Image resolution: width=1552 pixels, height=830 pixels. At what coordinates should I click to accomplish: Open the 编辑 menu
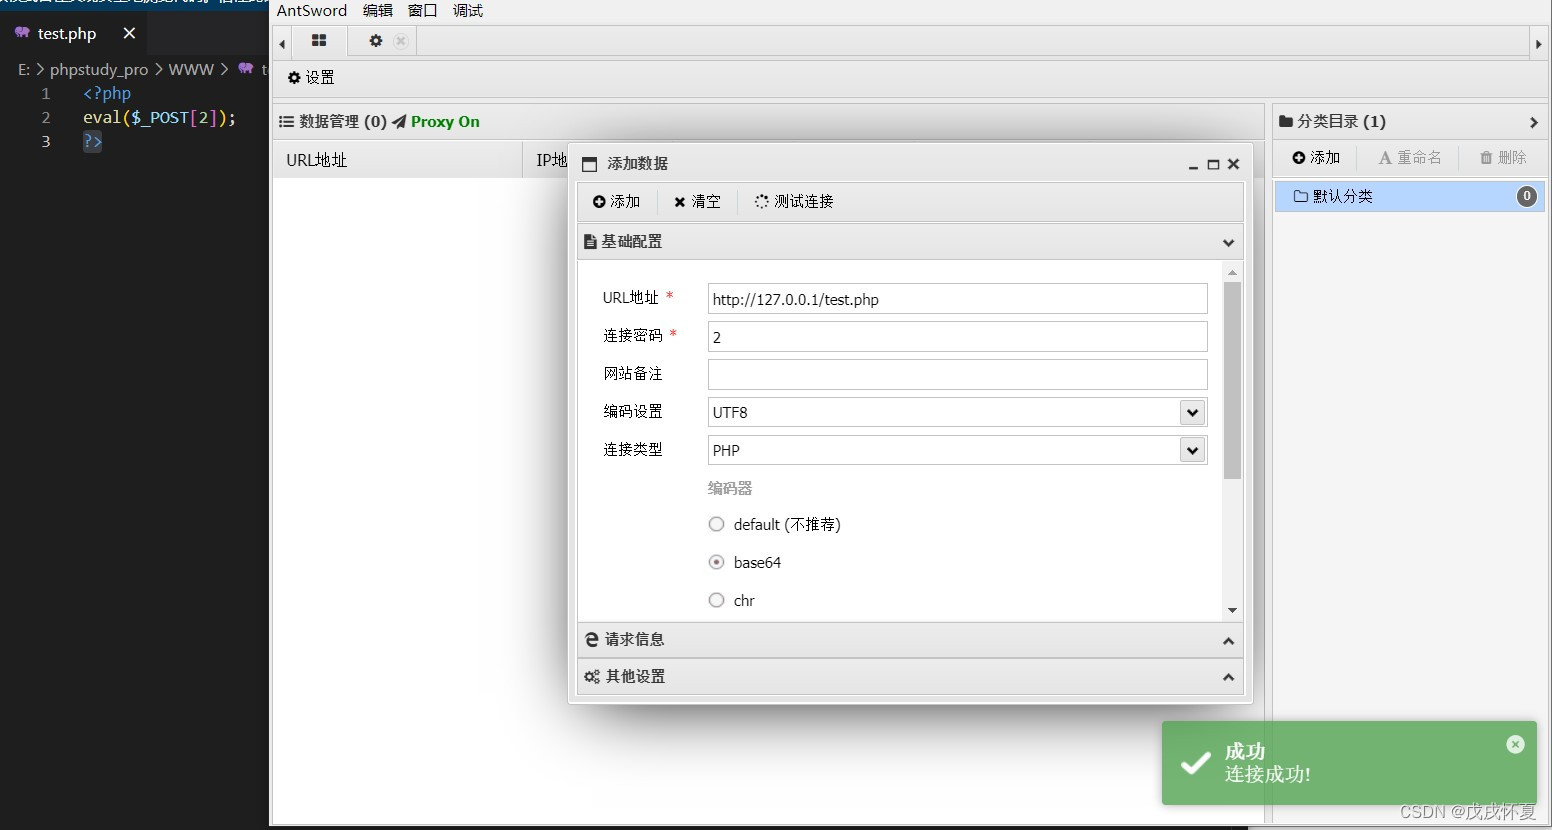tap(378, 11)
